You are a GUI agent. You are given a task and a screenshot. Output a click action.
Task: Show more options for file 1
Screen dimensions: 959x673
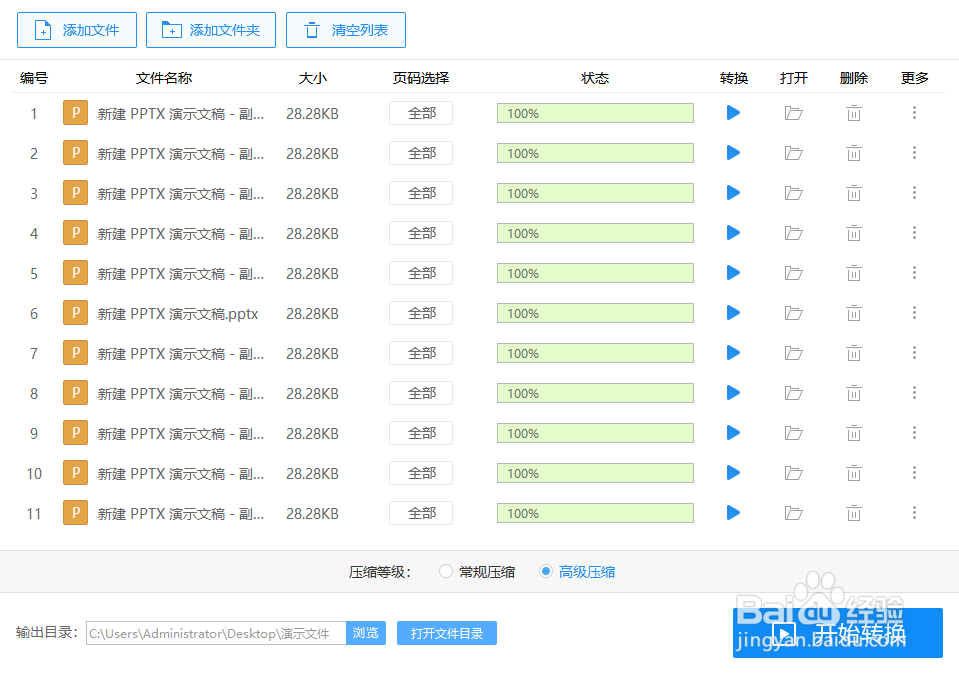click(x=913, y=113)
